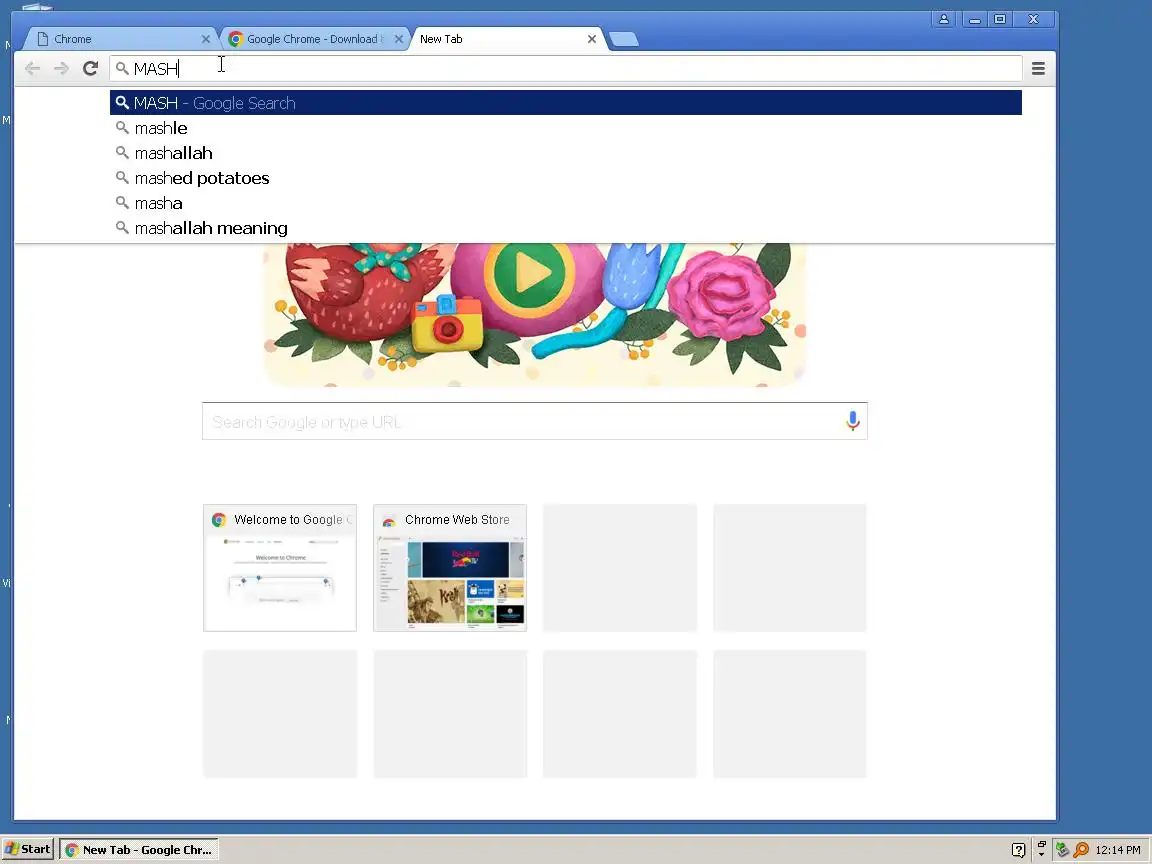Click the network tray icon beside the magnifier

(1062, 850)
